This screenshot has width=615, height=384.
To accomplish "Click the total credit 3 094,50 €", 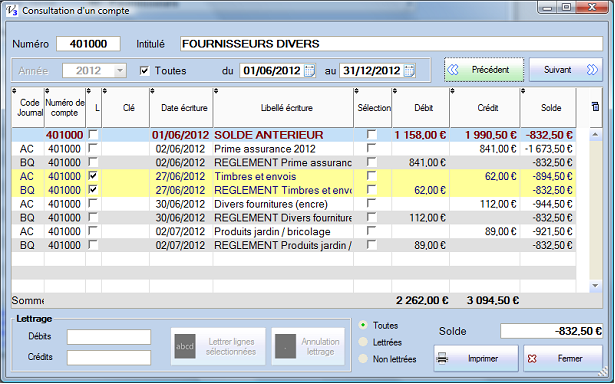I will pos(493,300).
